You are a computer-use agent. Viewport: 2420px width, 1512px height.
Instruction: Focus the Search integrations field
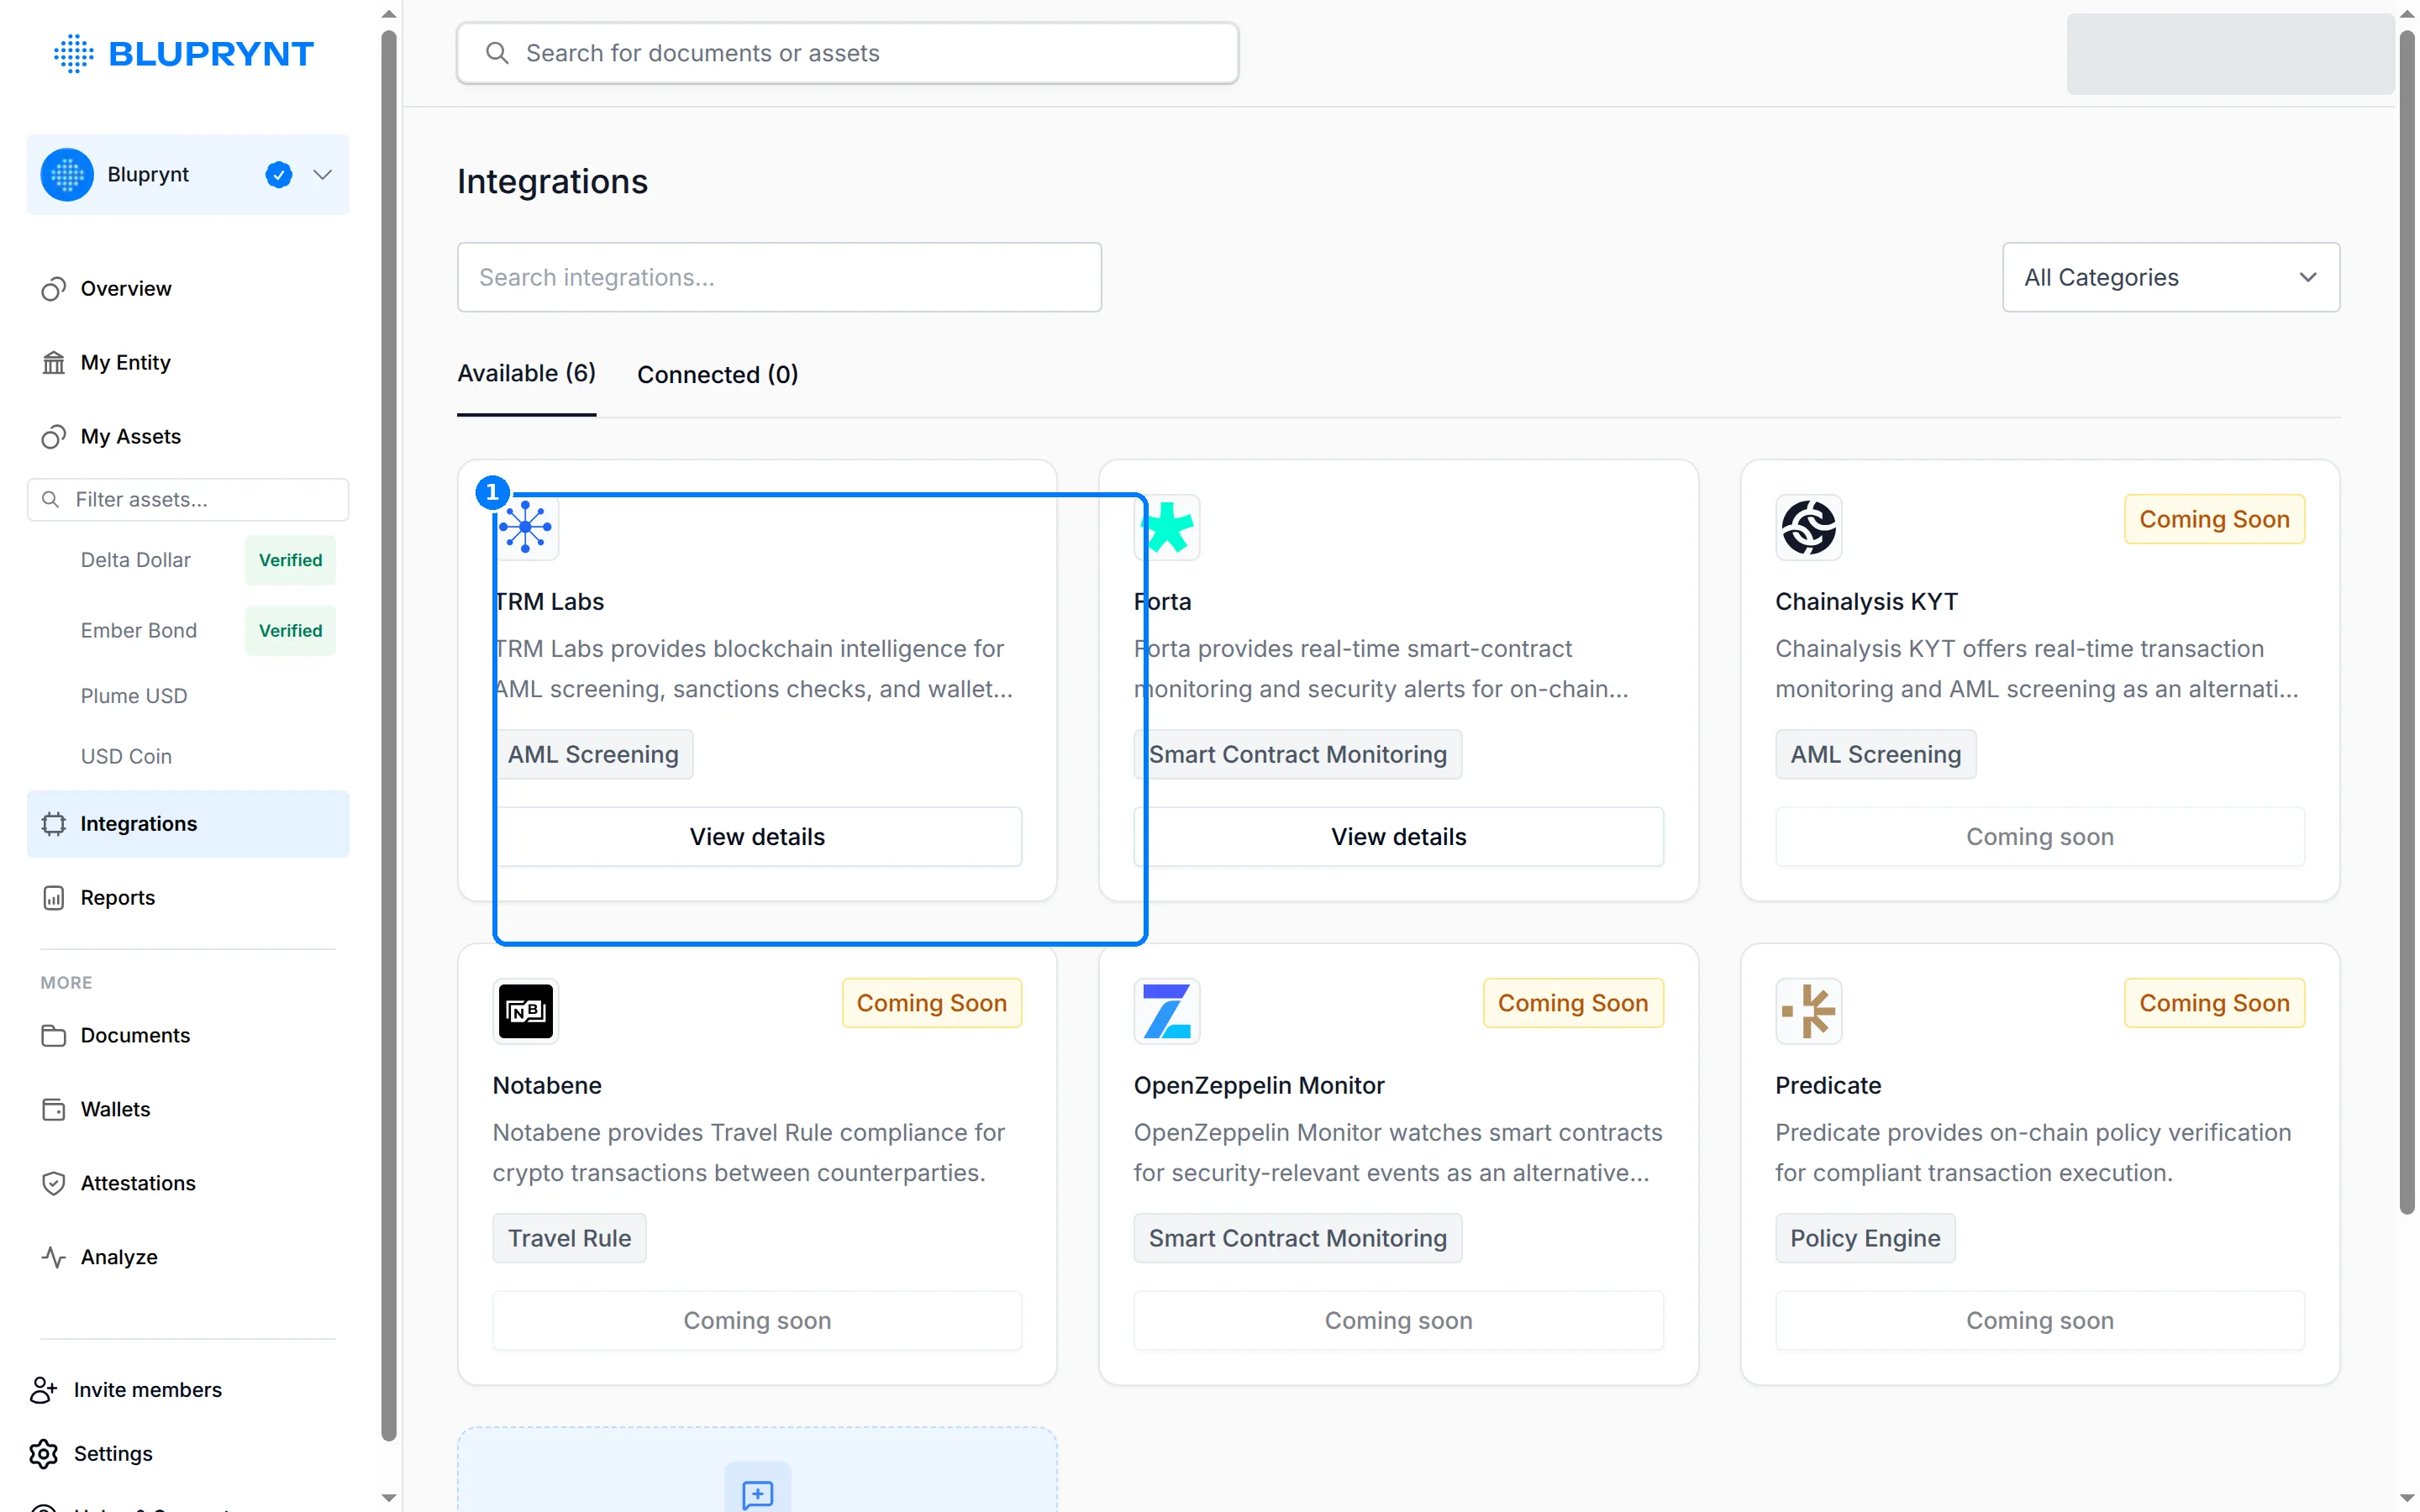(x=779, y=277)
